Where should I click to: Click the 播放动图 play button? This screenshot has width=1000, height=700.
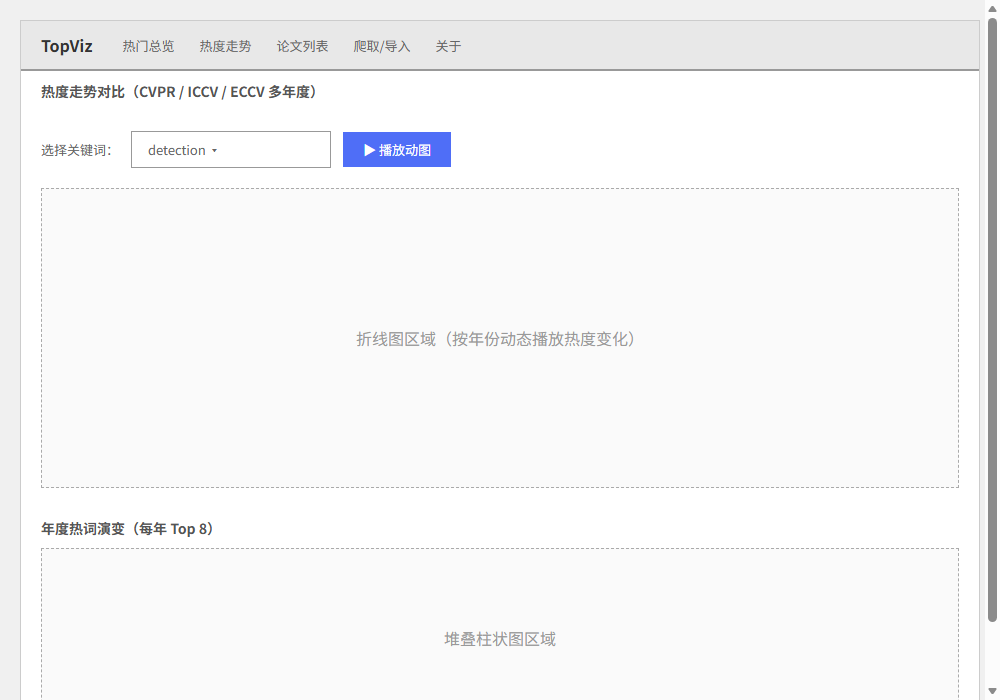pyautogui.click(x=397, y=150)
